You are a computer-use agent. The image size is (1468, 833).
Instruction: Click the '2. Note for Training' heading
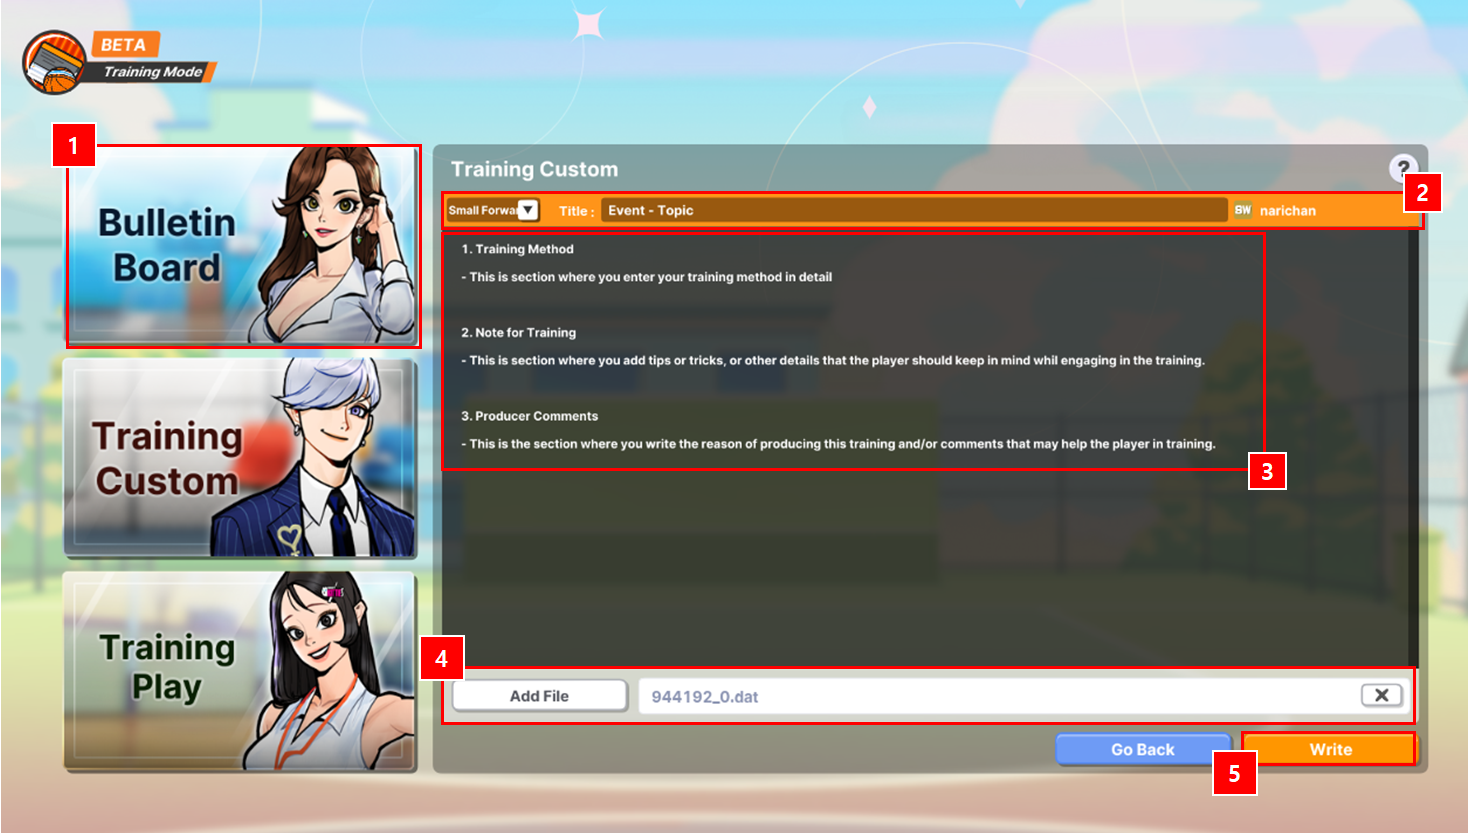[518, 333]
